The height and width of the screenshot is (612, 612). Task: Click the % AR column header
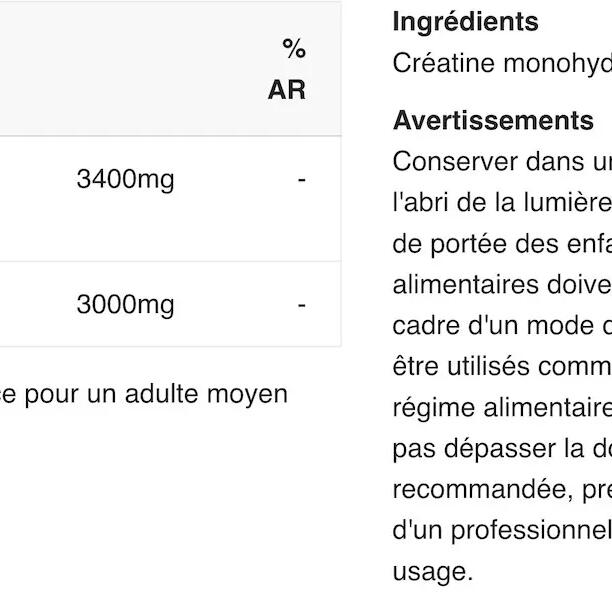287,69
